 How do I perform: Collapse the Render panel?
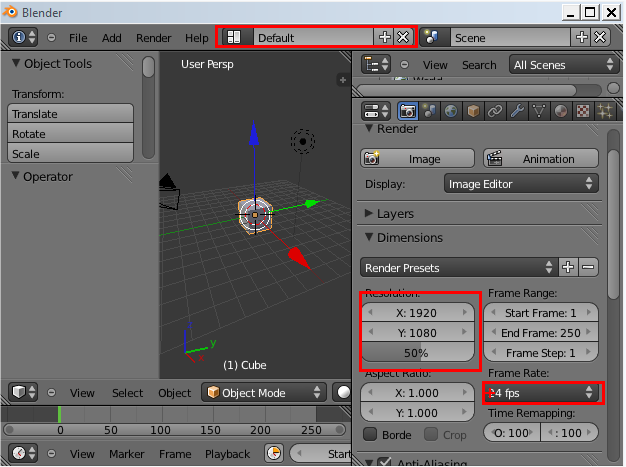coord(369,129)
